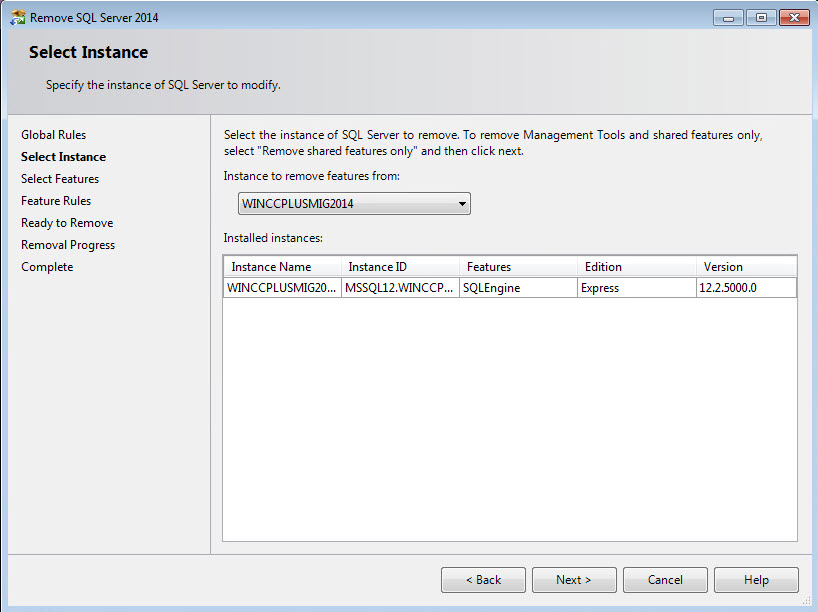Minimize the Remove SQL Server window
The height and width of the screenshot is (612, 818).
pos(728,18)
